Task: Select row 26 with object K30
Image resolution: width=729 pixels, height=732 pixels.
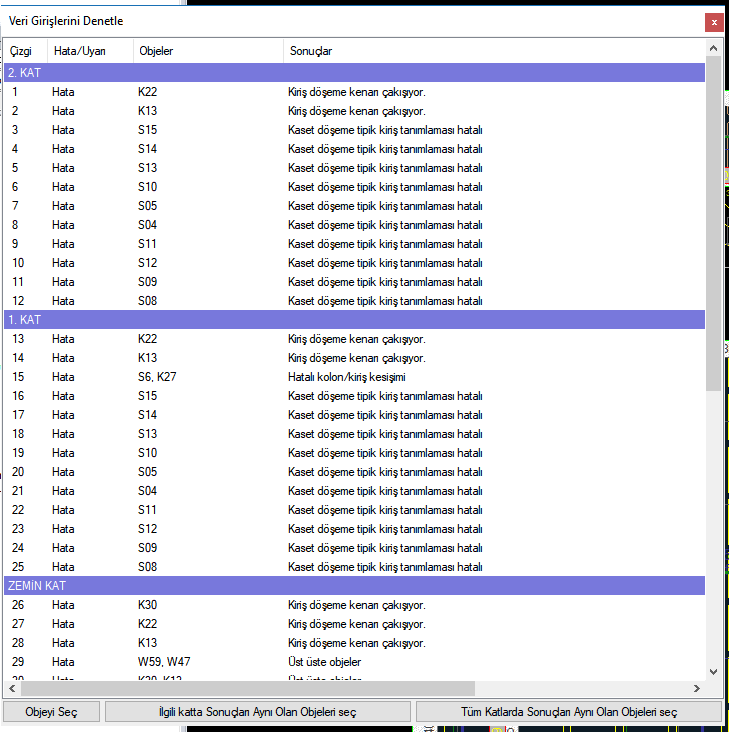Action: click(x=354, y=605)
